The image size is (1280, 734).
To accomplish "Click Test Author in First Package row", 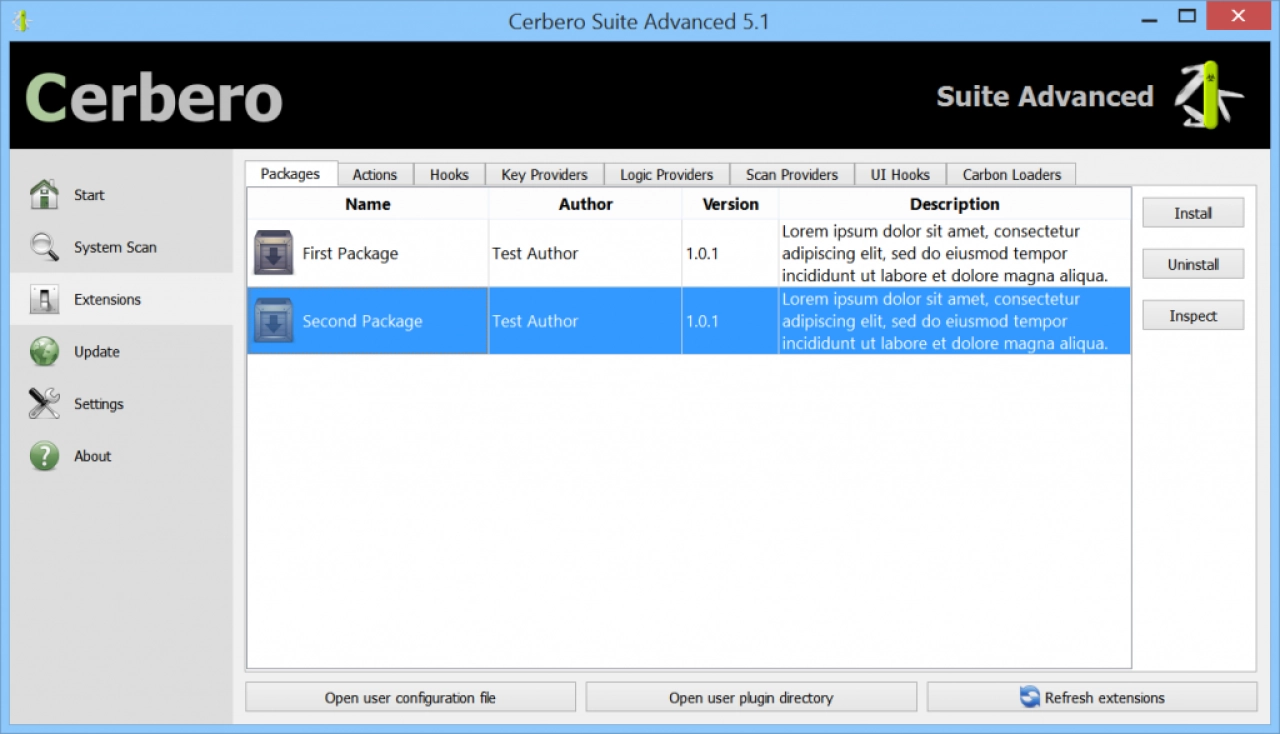I will 535,253.
